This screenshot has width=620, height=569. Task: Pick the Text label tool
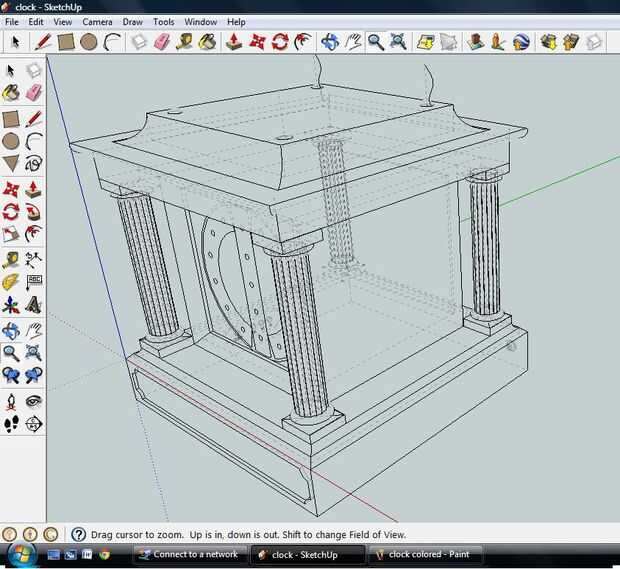(33, 283)
